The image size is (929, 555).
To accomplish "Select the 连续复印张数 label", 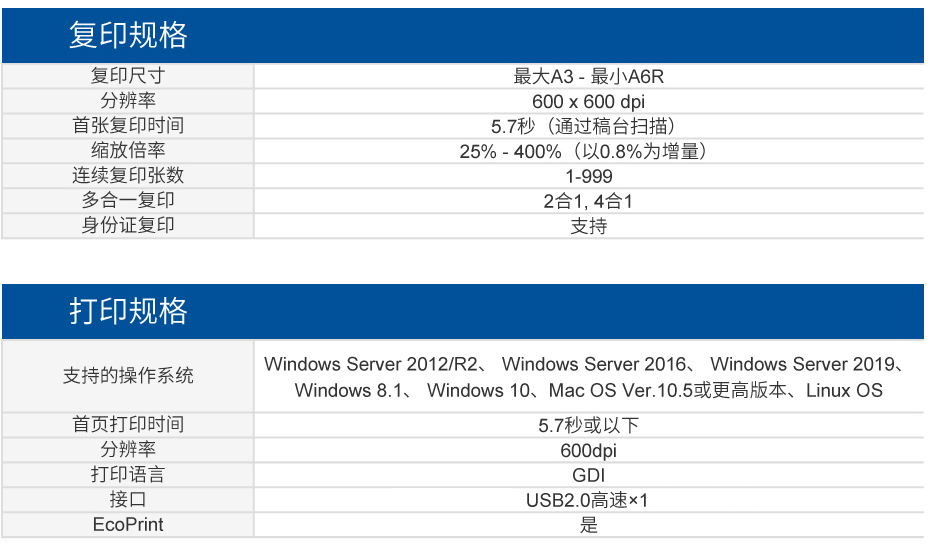I will click(x=128, y=176).
